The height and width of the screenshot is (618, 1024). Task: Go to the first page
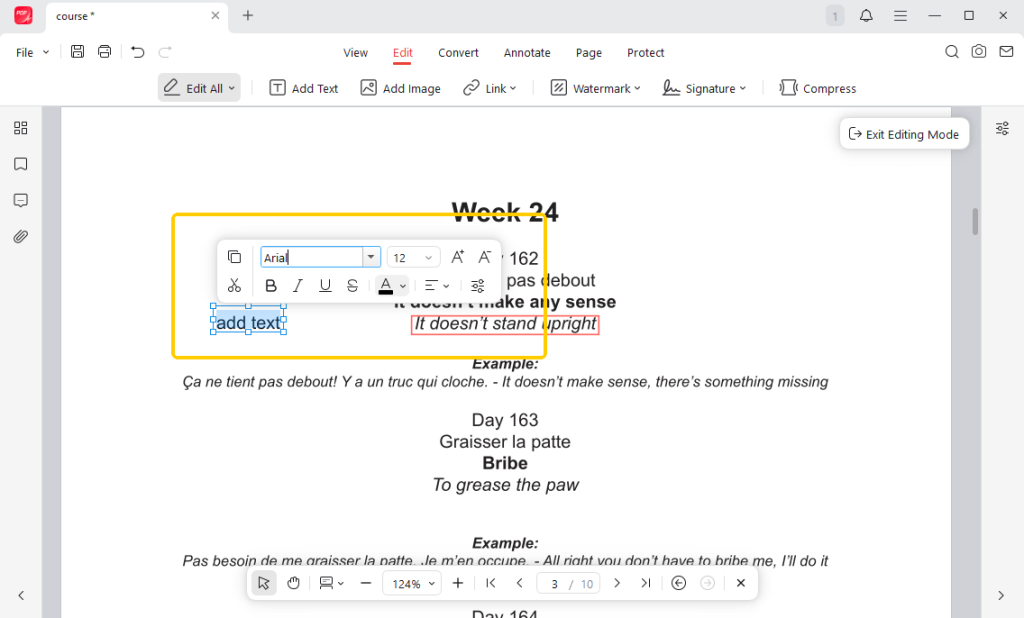point(490,583)
